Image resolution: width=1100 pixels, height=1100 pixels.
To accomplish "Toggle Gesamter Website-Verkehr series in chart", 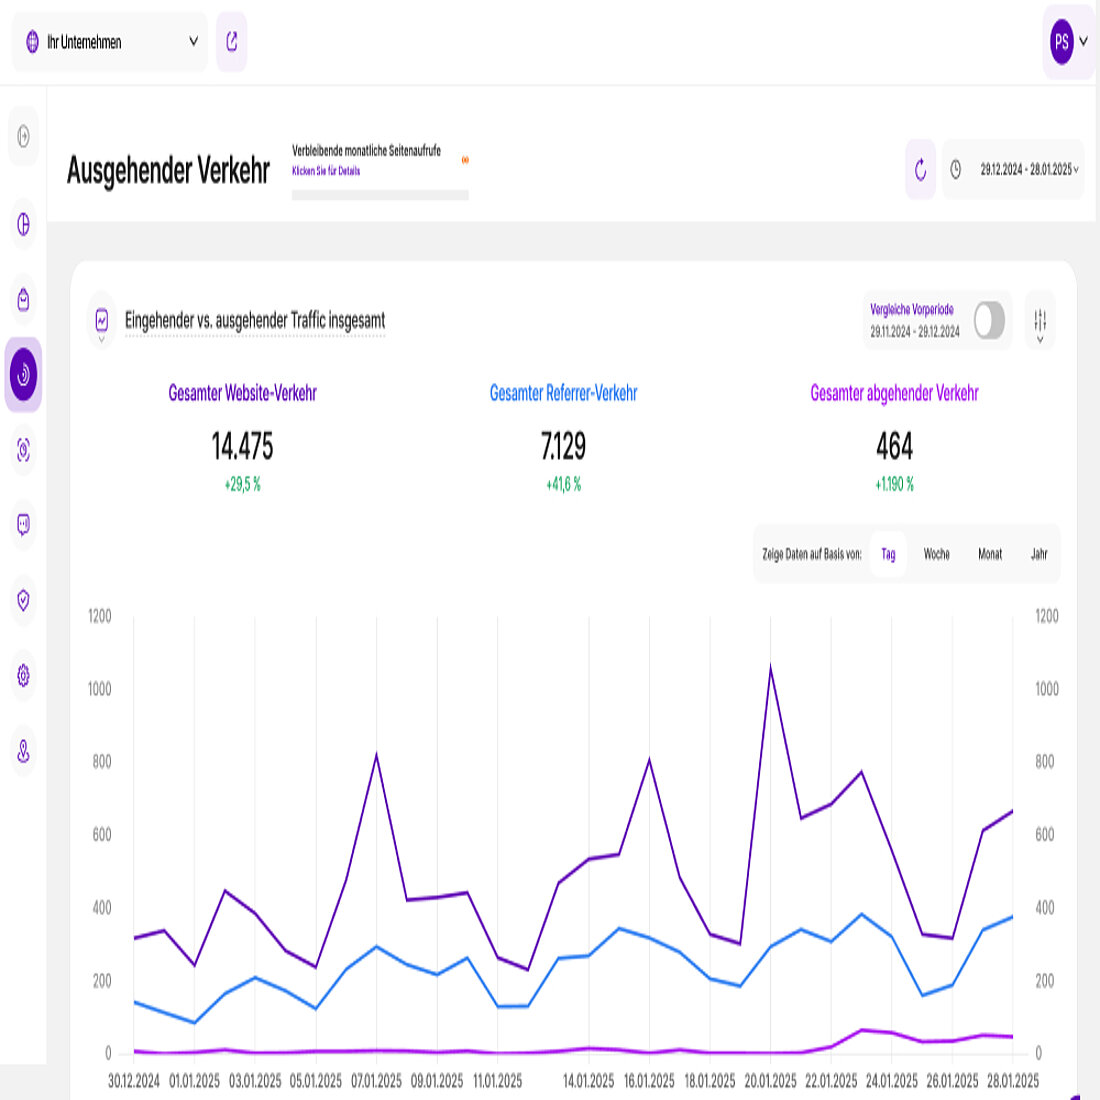I will pos(242,394).
